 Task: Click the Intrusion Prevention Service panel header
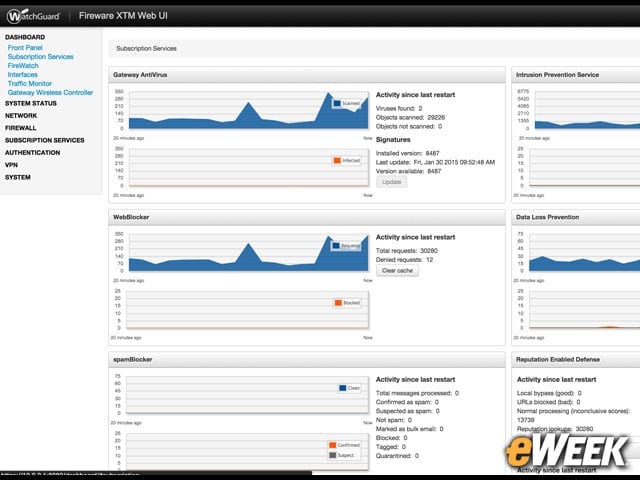point(576,75)
